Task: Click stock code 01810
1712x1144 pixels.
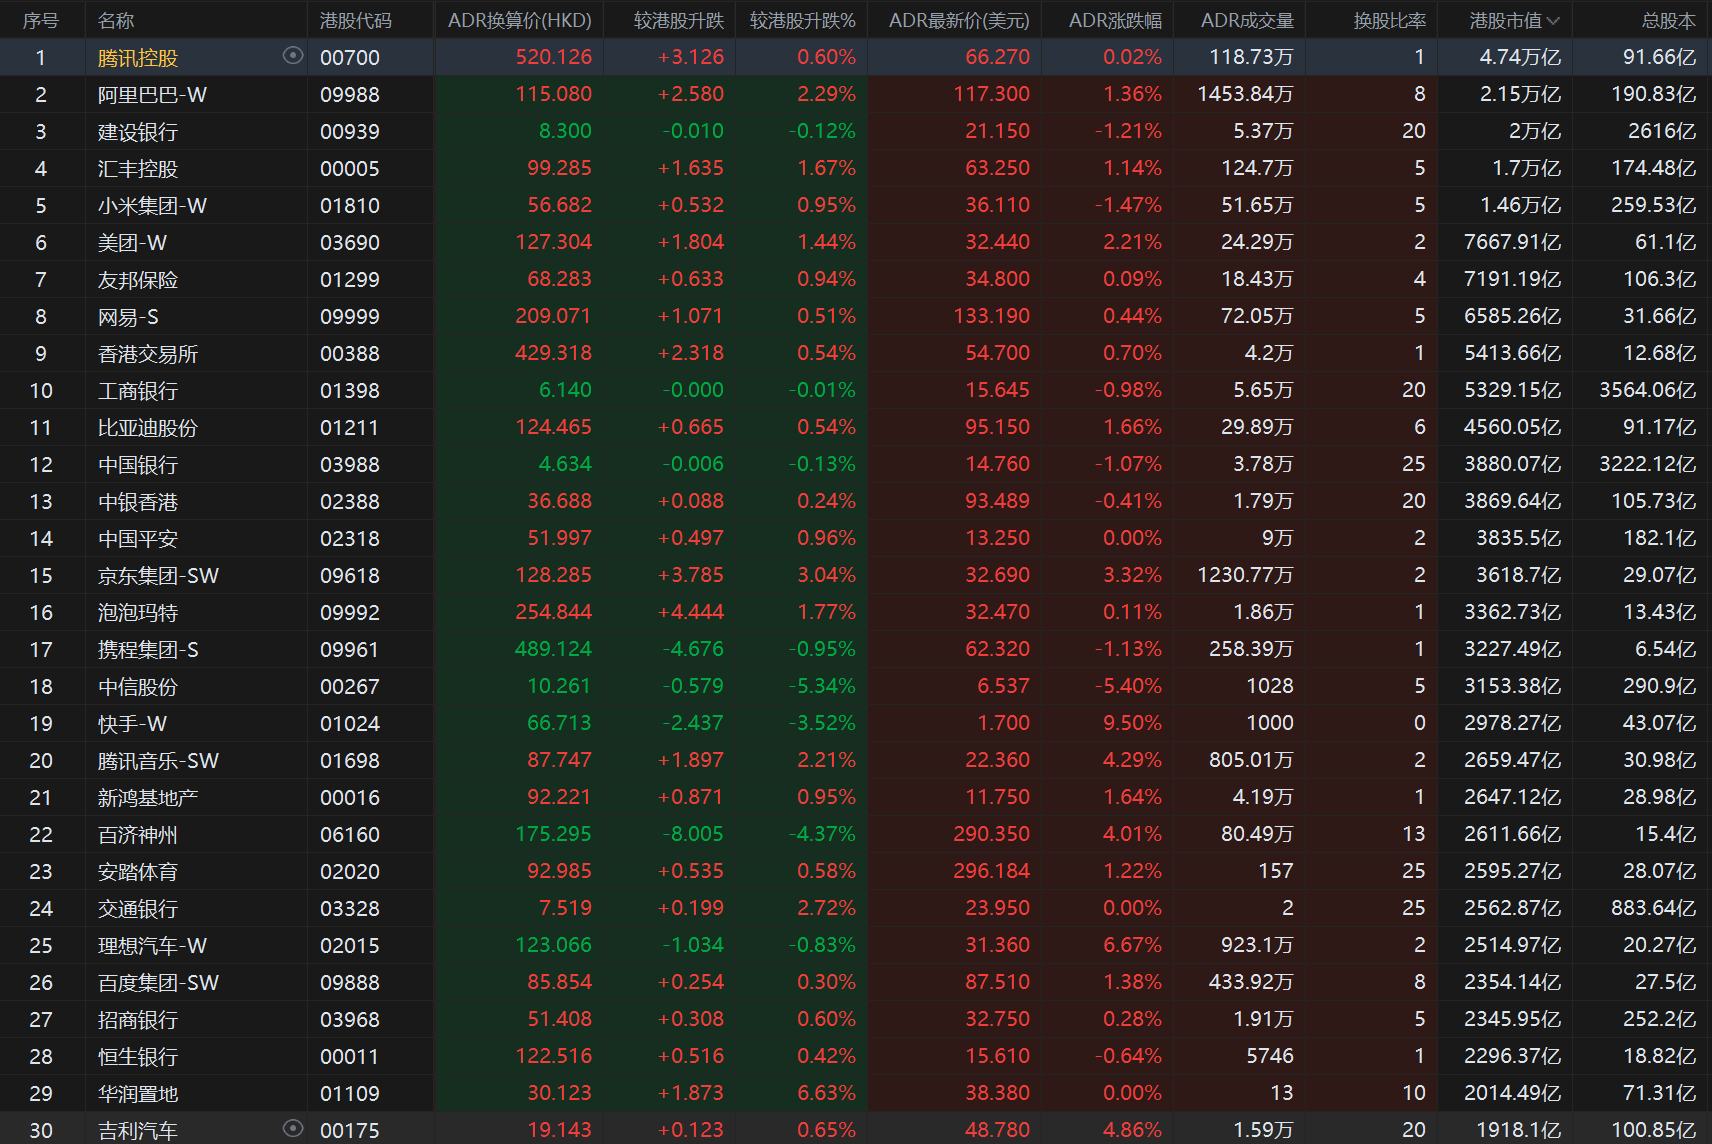Action: [350, 206]
